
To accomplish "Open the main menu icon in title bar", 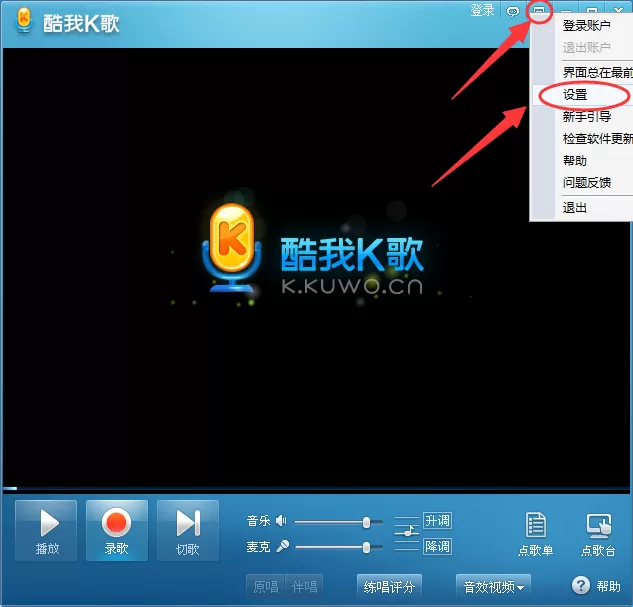I will pos(539,10).
